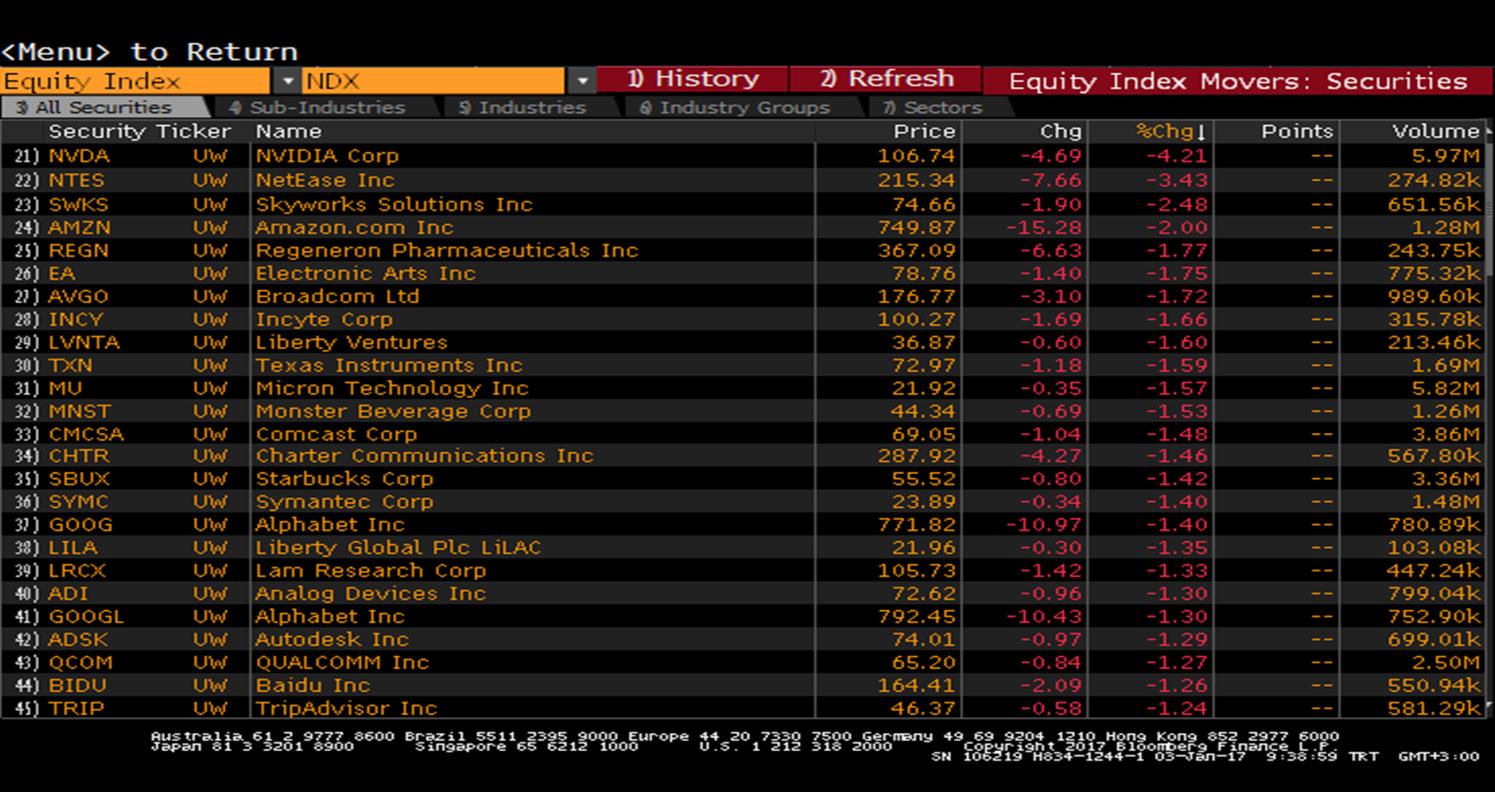This screenshot has width=1495, height=792.
Task: Select the QCOM ticker
Action: tap(80, 662)
